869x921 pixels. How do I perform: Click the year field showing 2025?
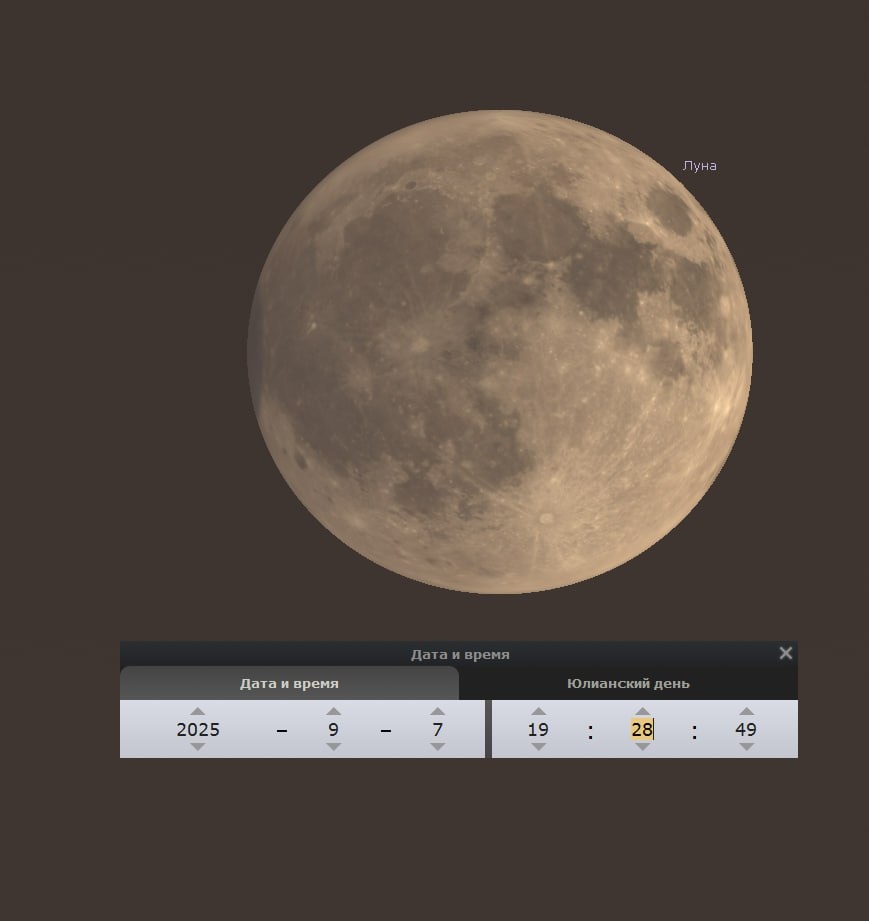click(x=198, y=730)
